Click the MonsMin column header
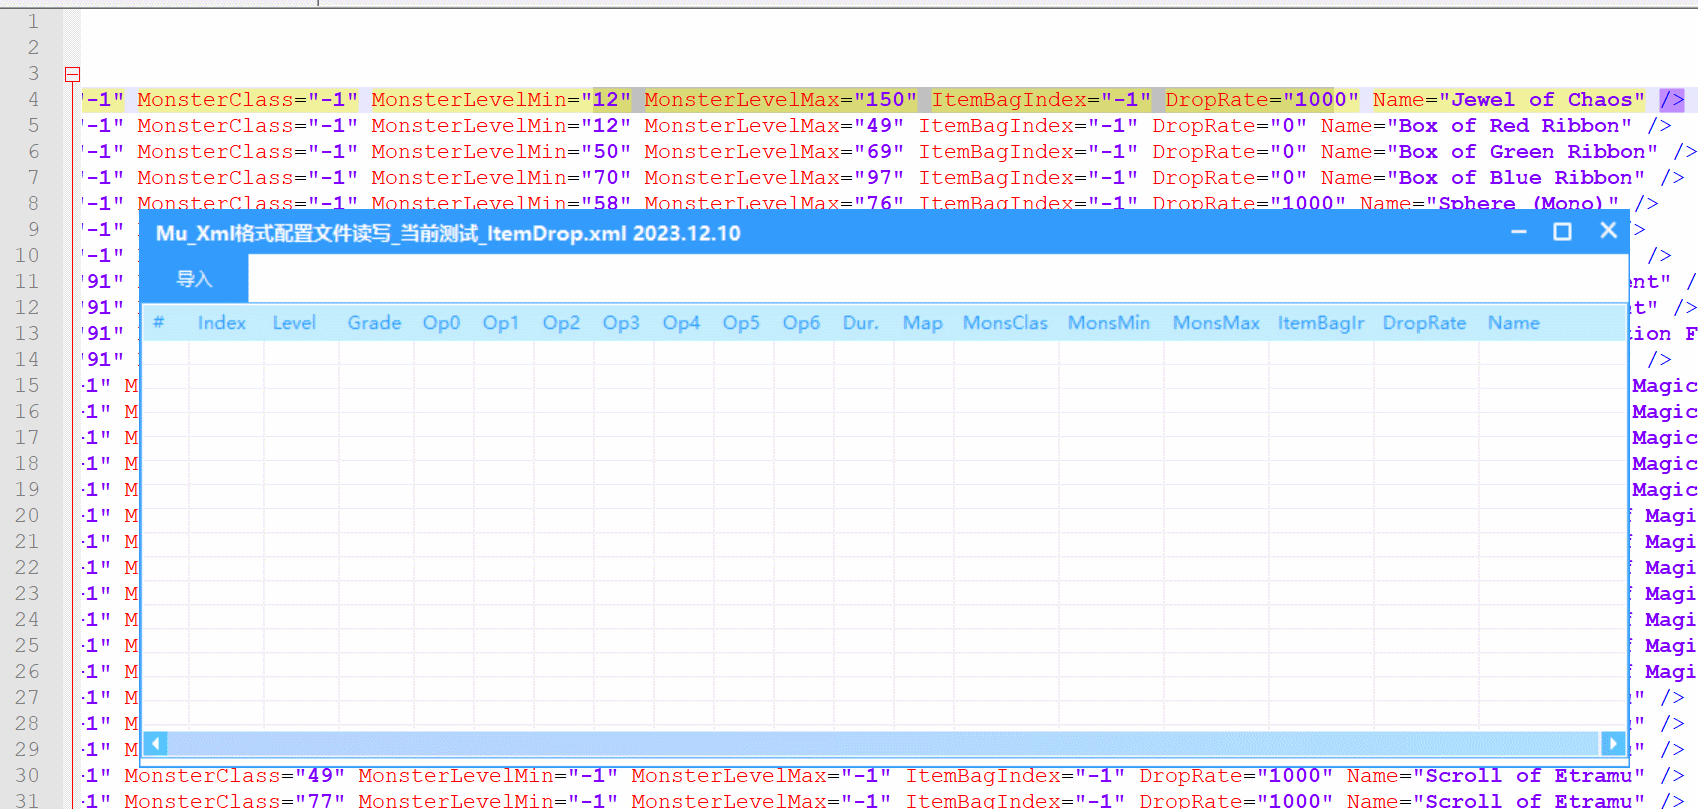The image size is (1698, 809). [x=1108, y=323]
